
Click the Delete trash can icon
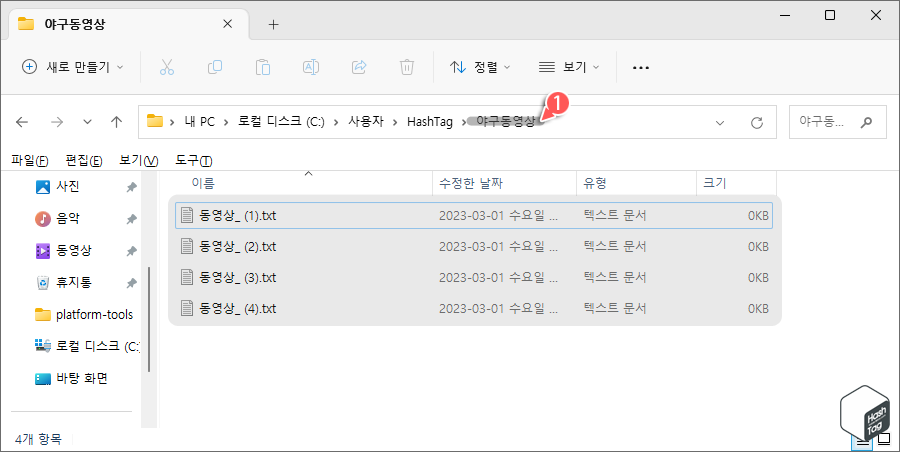(x=406, y=67)
